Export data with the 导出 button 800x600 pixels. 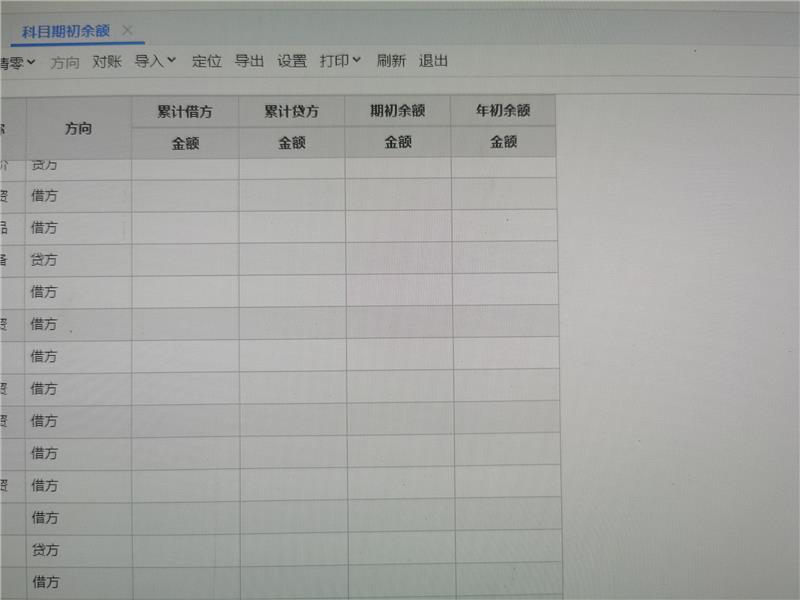pos(249,61)
